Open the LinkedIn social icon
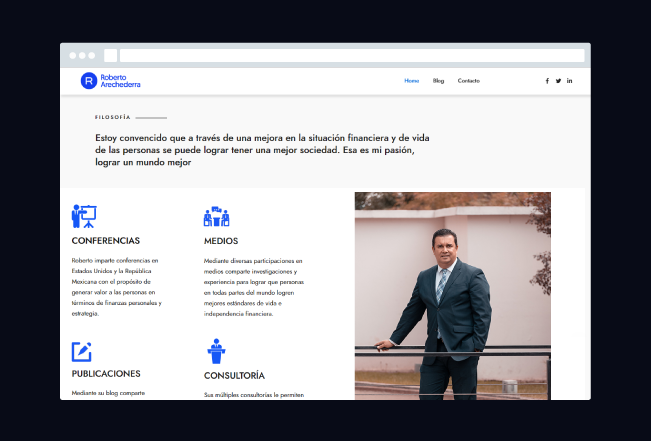 (570, 81)
